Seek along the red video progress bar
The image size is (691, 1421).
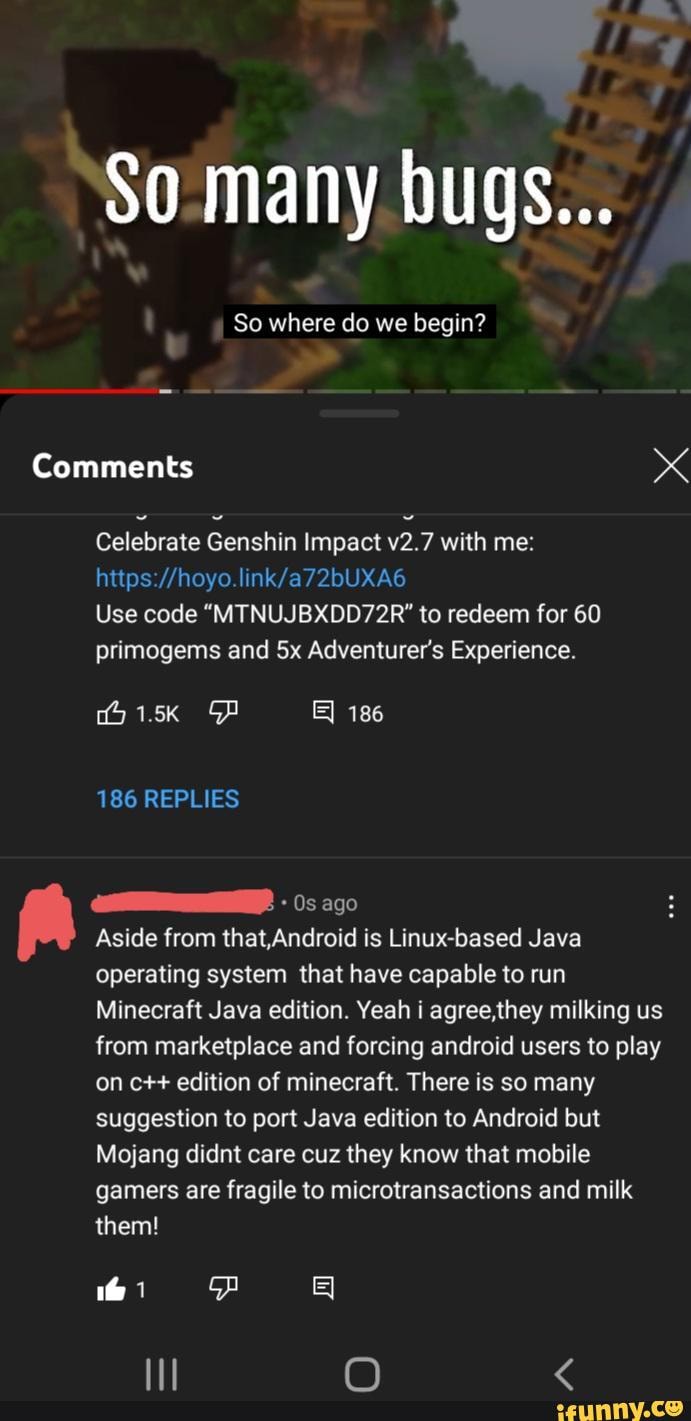point(345,391)
